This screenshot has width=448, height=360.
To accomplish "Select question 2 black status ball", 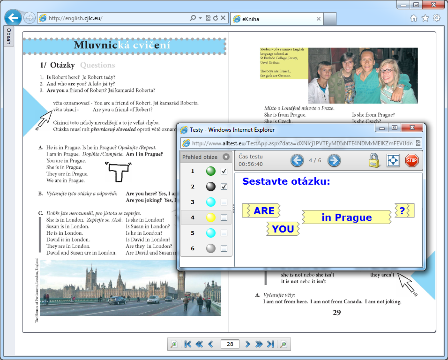I will (211, 187).
